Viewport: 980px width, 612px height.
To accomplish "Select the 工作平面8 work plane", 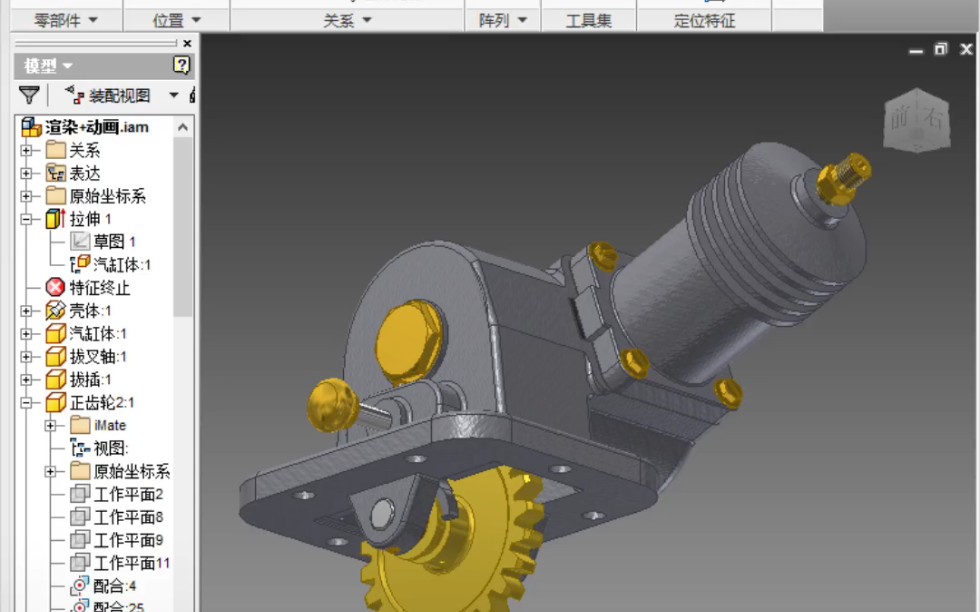I will coord(128,518).
